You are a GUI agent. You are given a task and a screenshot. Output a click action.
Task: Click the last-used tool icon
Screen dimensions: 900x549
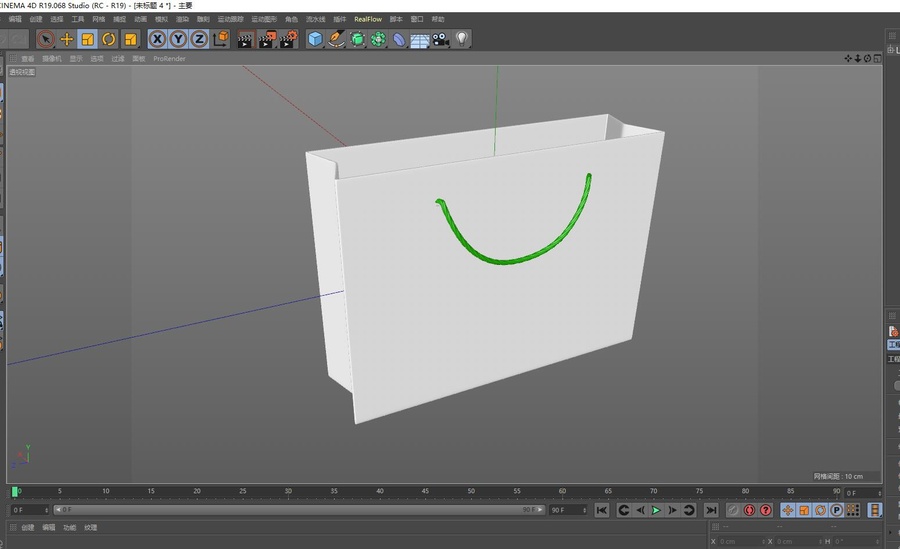pos(131,39)
